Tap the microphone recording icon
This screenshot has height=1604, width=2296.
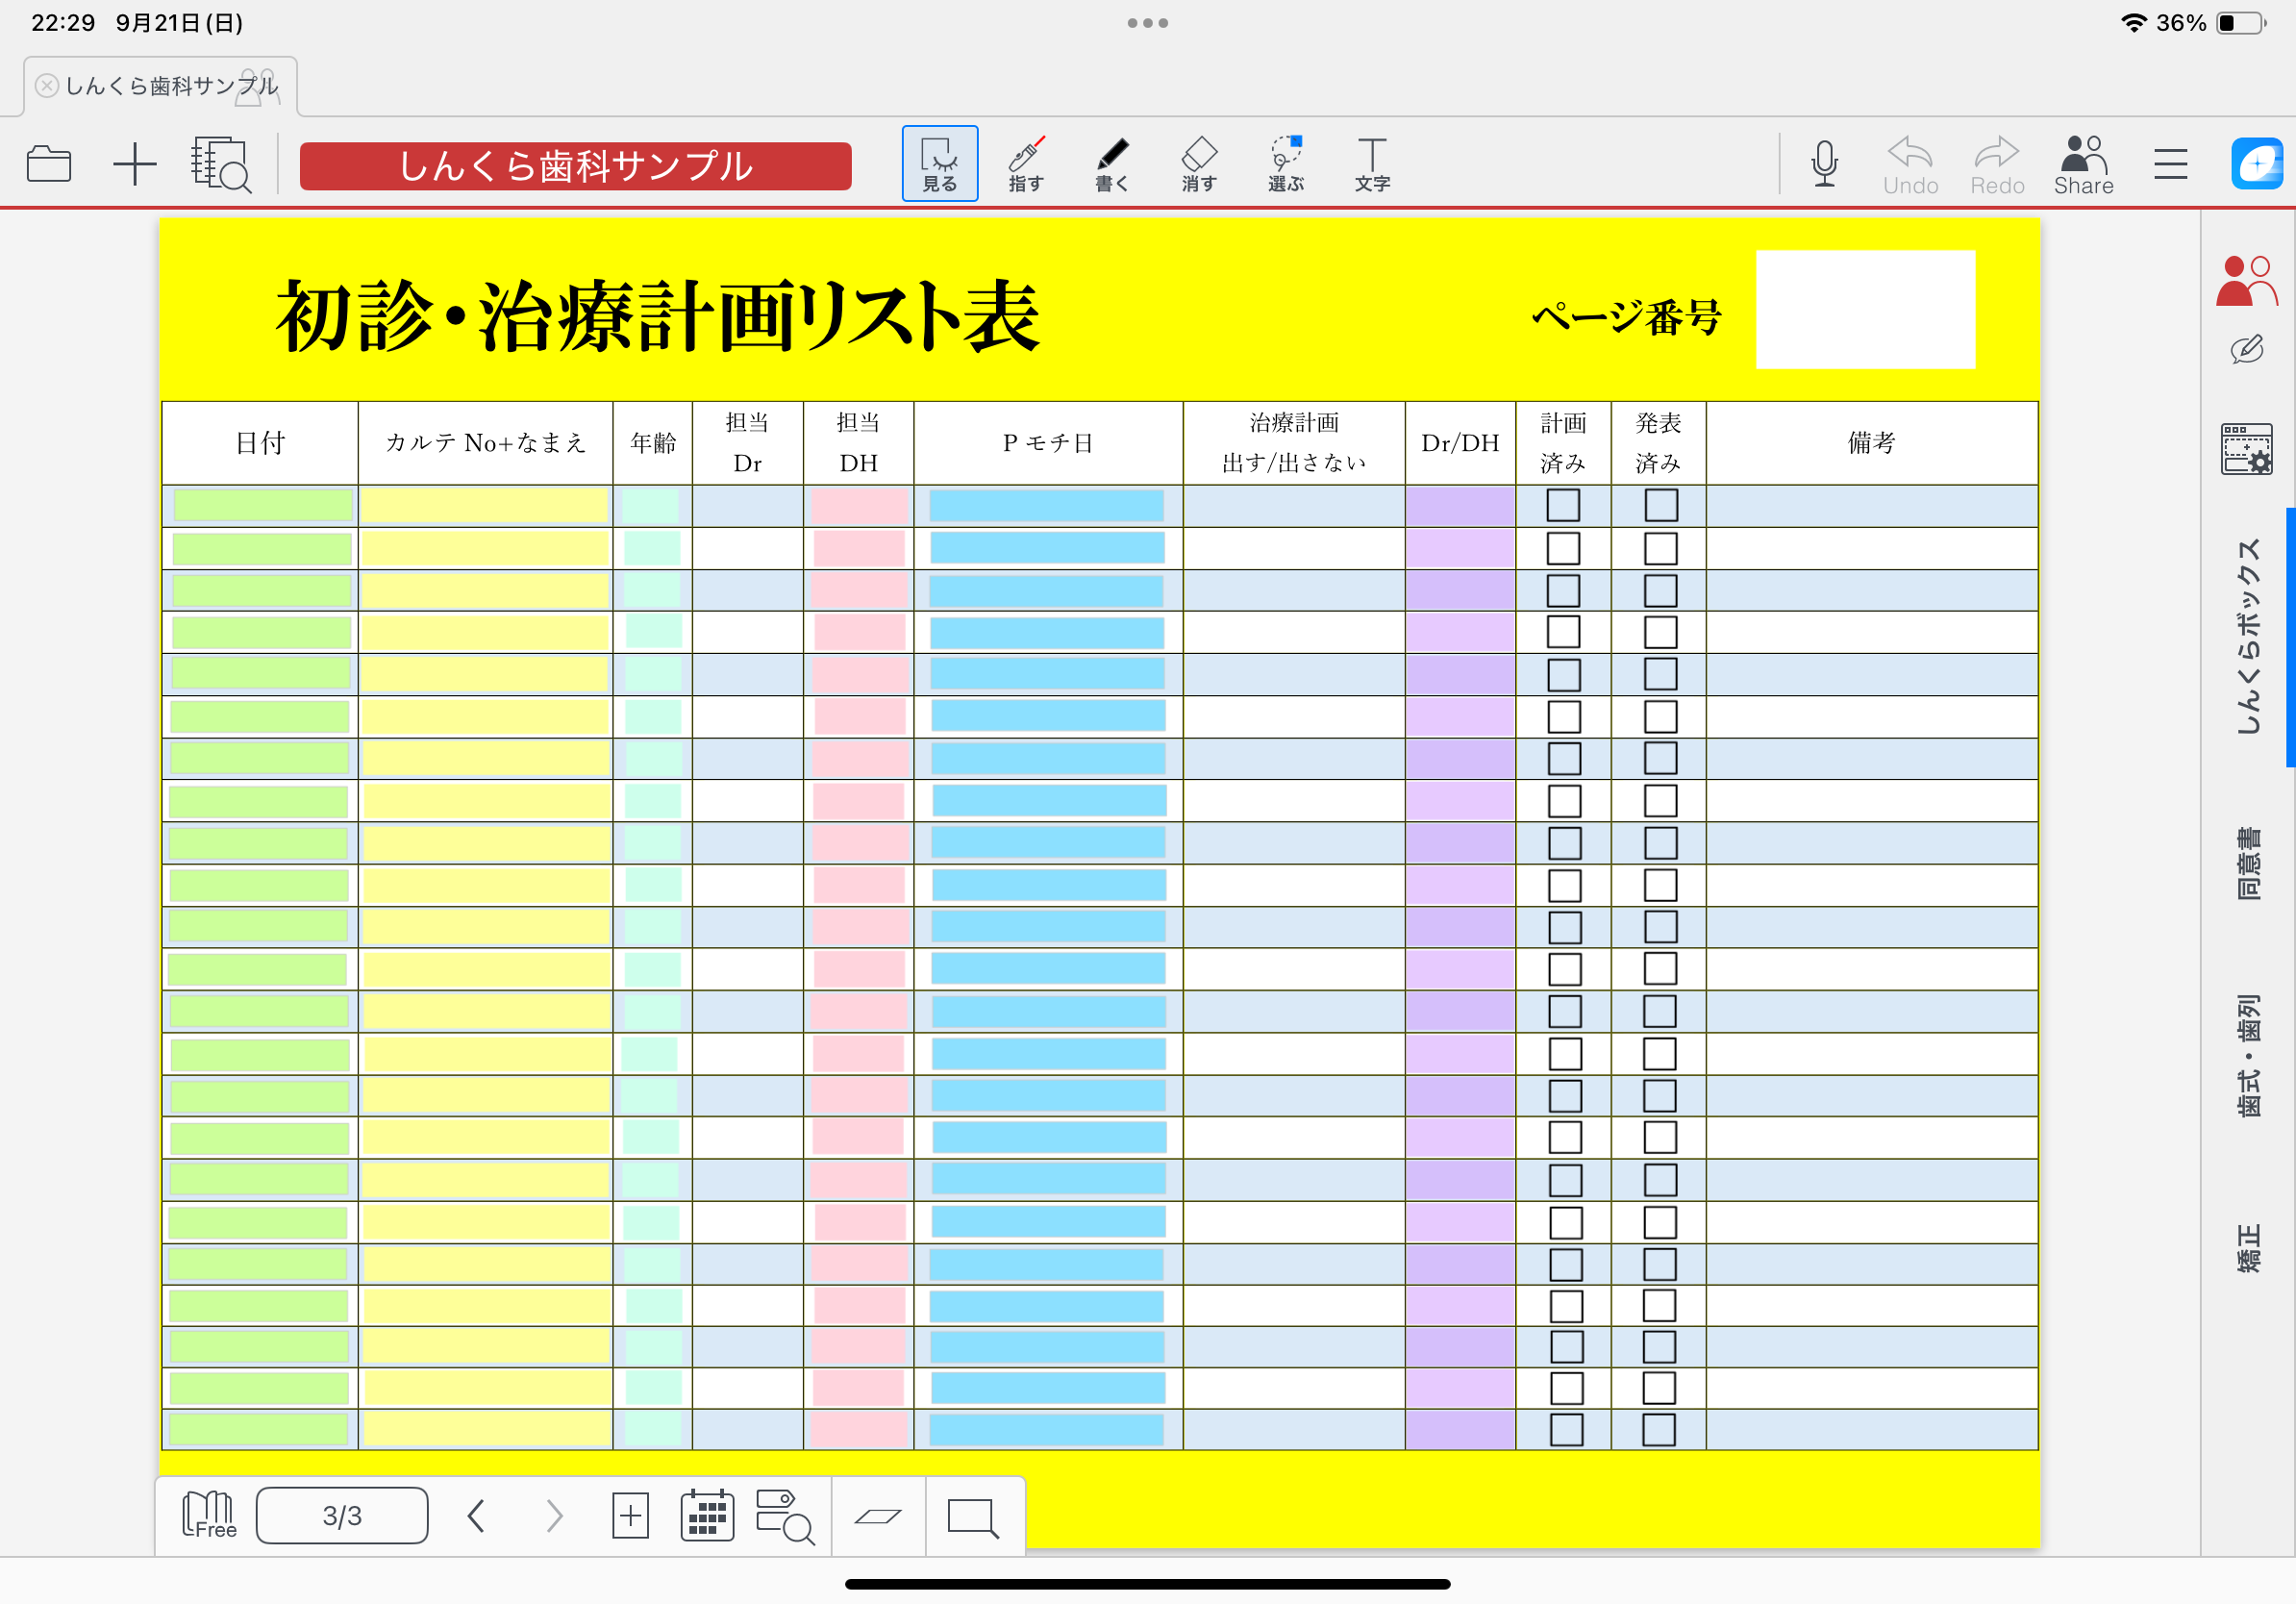pyautogui.click(x=1823, y=164)
